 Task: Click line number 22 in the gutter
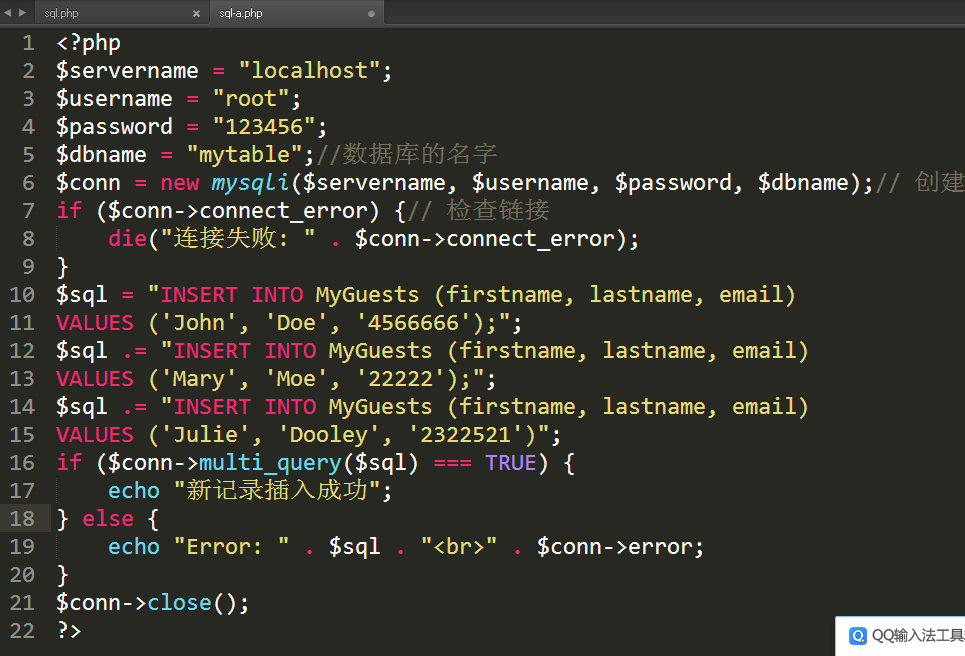point(22,631)
